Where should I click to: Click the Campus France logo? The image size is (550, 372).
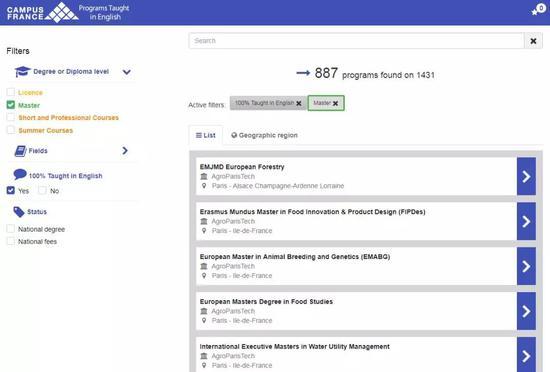click(42, 12)
